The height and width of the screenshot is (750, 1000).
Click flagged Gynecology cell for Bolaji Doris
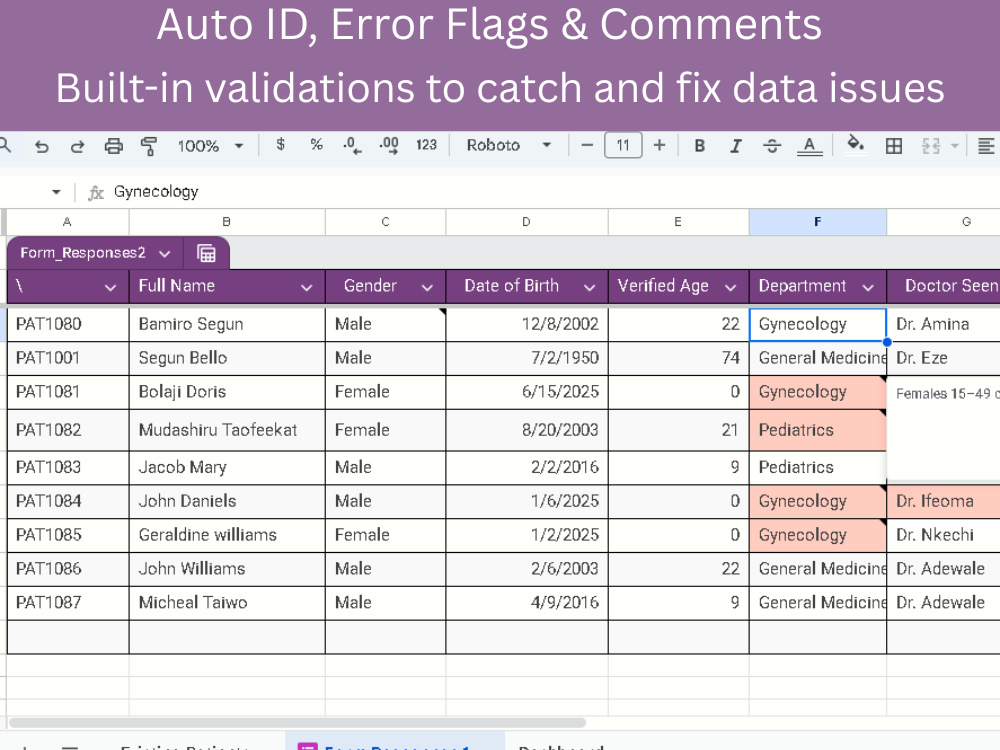[818, 392]
